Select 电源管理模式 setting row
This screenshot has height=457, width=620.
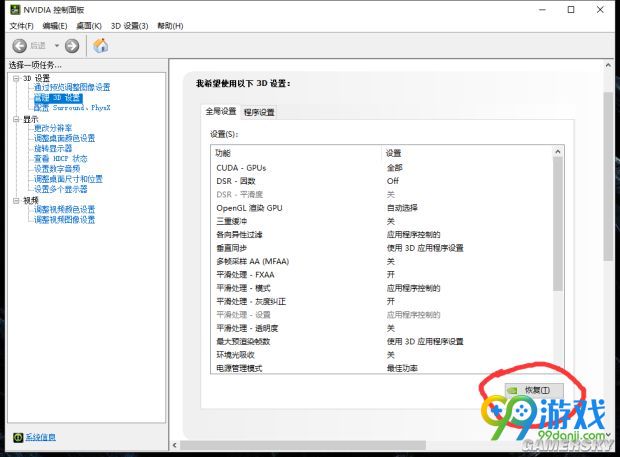[382, 368]
